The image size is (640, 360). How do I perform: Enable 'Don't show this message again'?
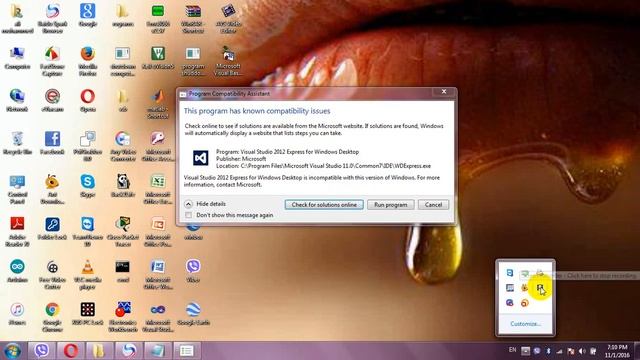click(189, 215)
